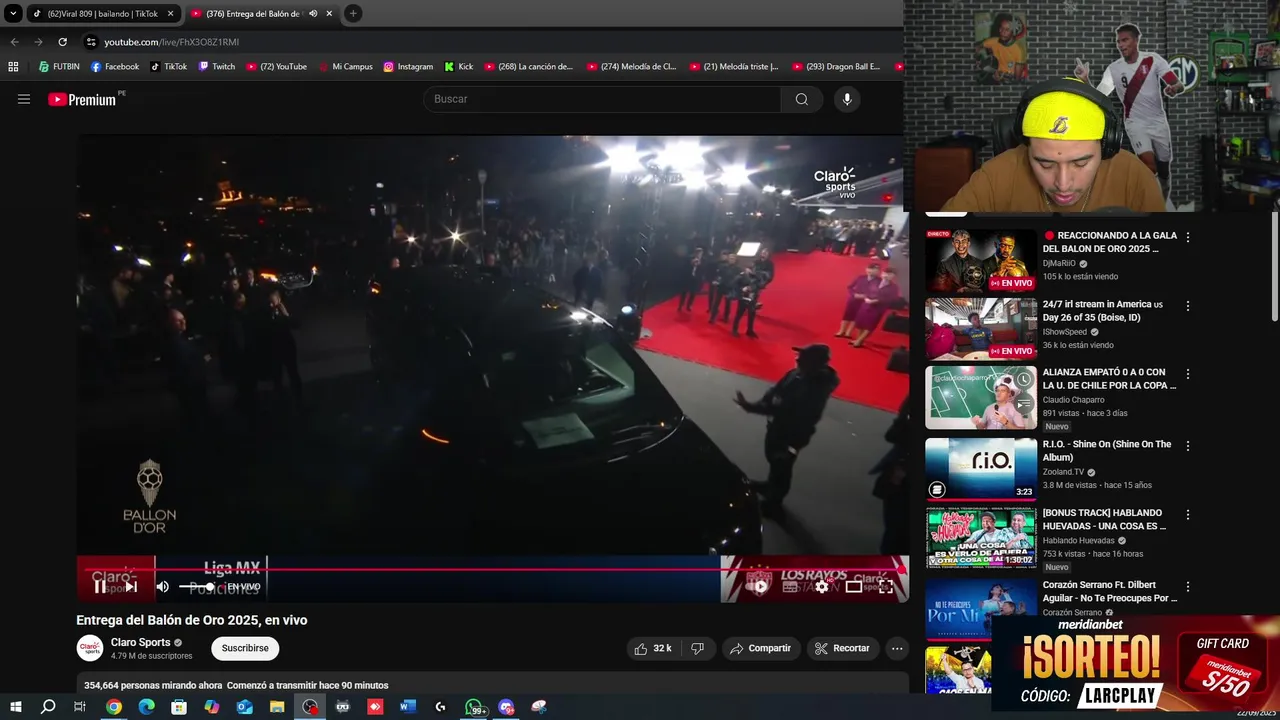Open Claro Sports channel name link
This screenshot has width=1280, height=720.
pos(140,642)
